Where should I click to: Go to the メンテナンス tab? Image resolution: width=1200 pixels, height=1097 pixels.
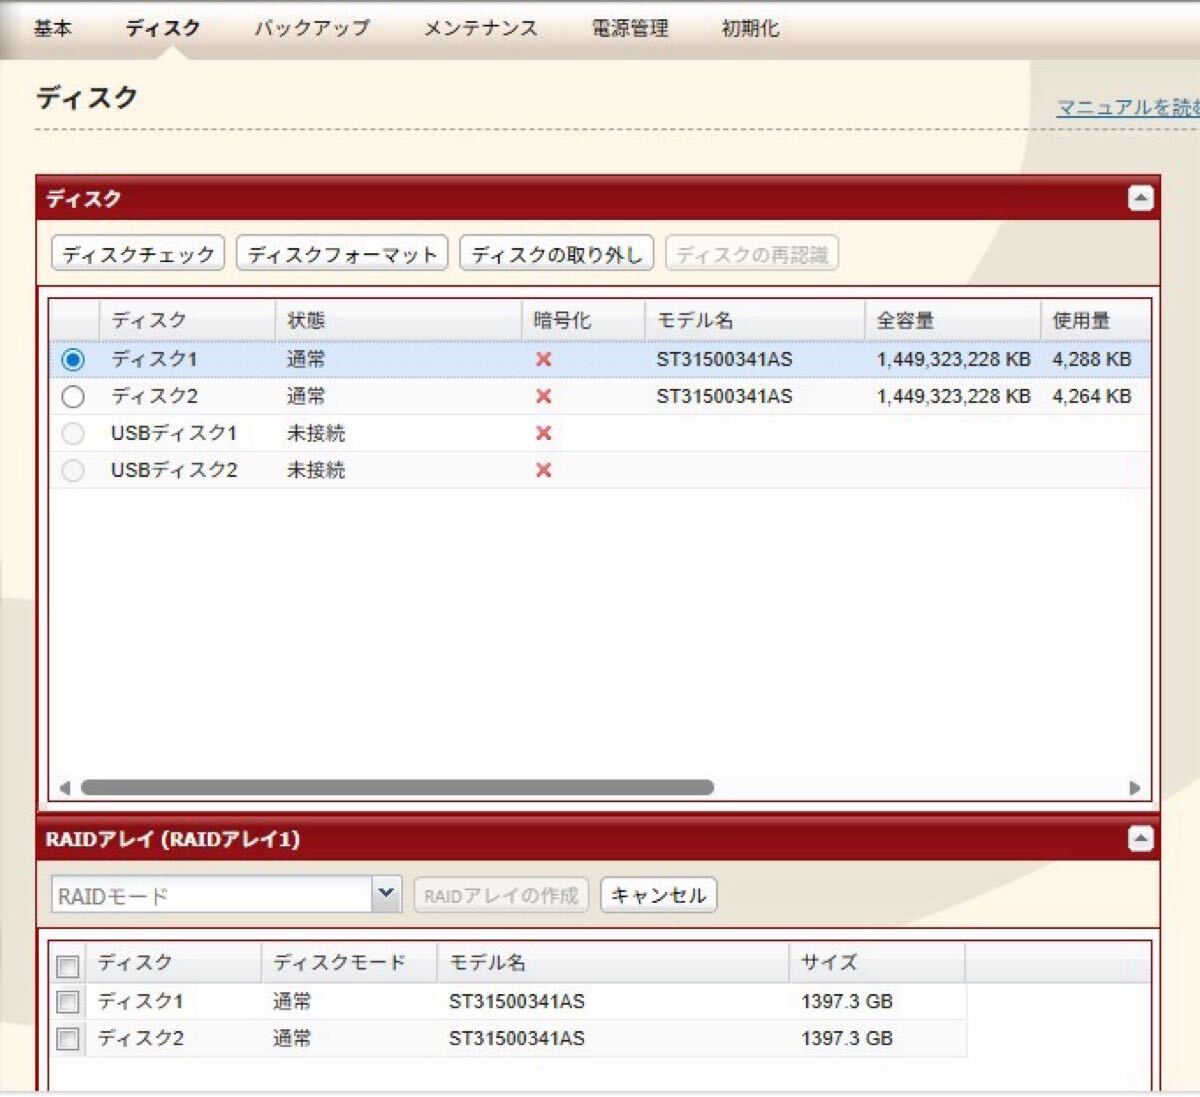click(480, 28)
